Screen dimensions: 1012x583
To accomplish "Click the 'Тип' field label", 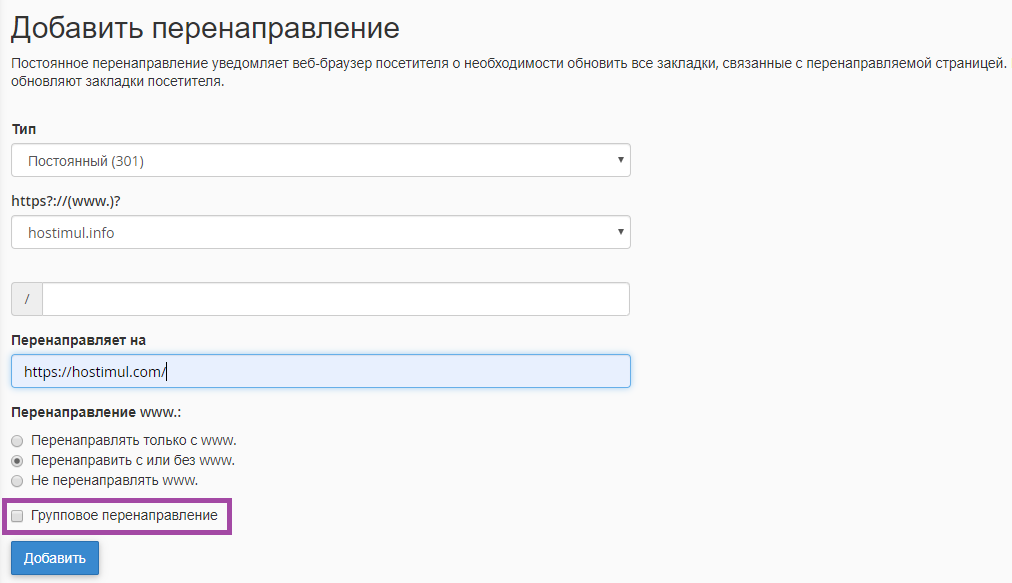I will pyautogui.click(x=24, y=129).
